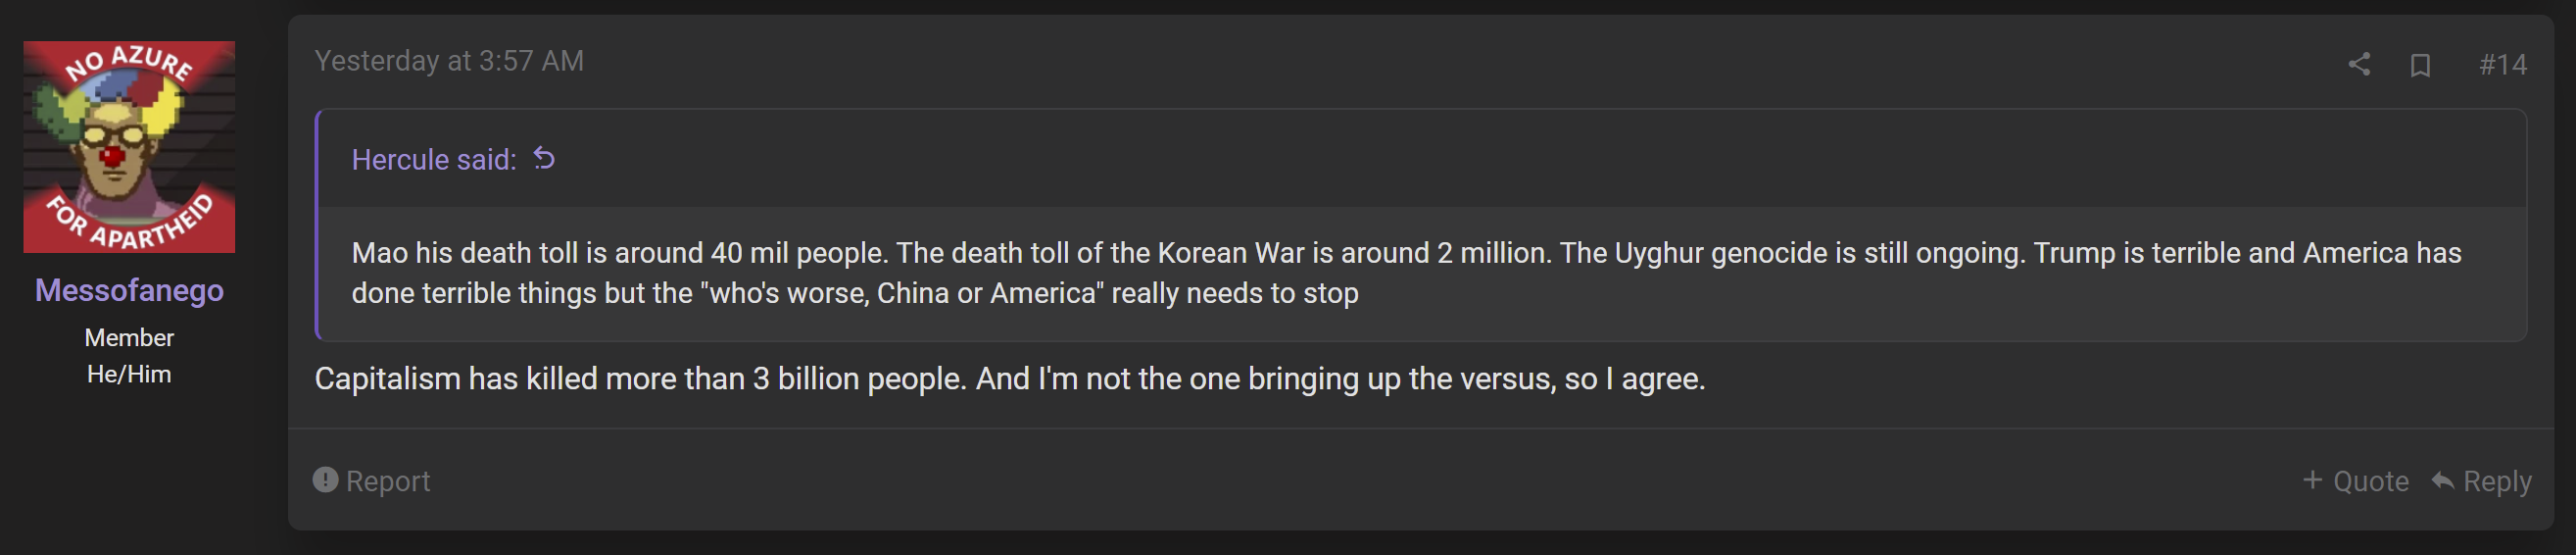This screenshot has width=2576, height=555.
Task: Open the post permalink number #14
Action: coord(2503,65)
